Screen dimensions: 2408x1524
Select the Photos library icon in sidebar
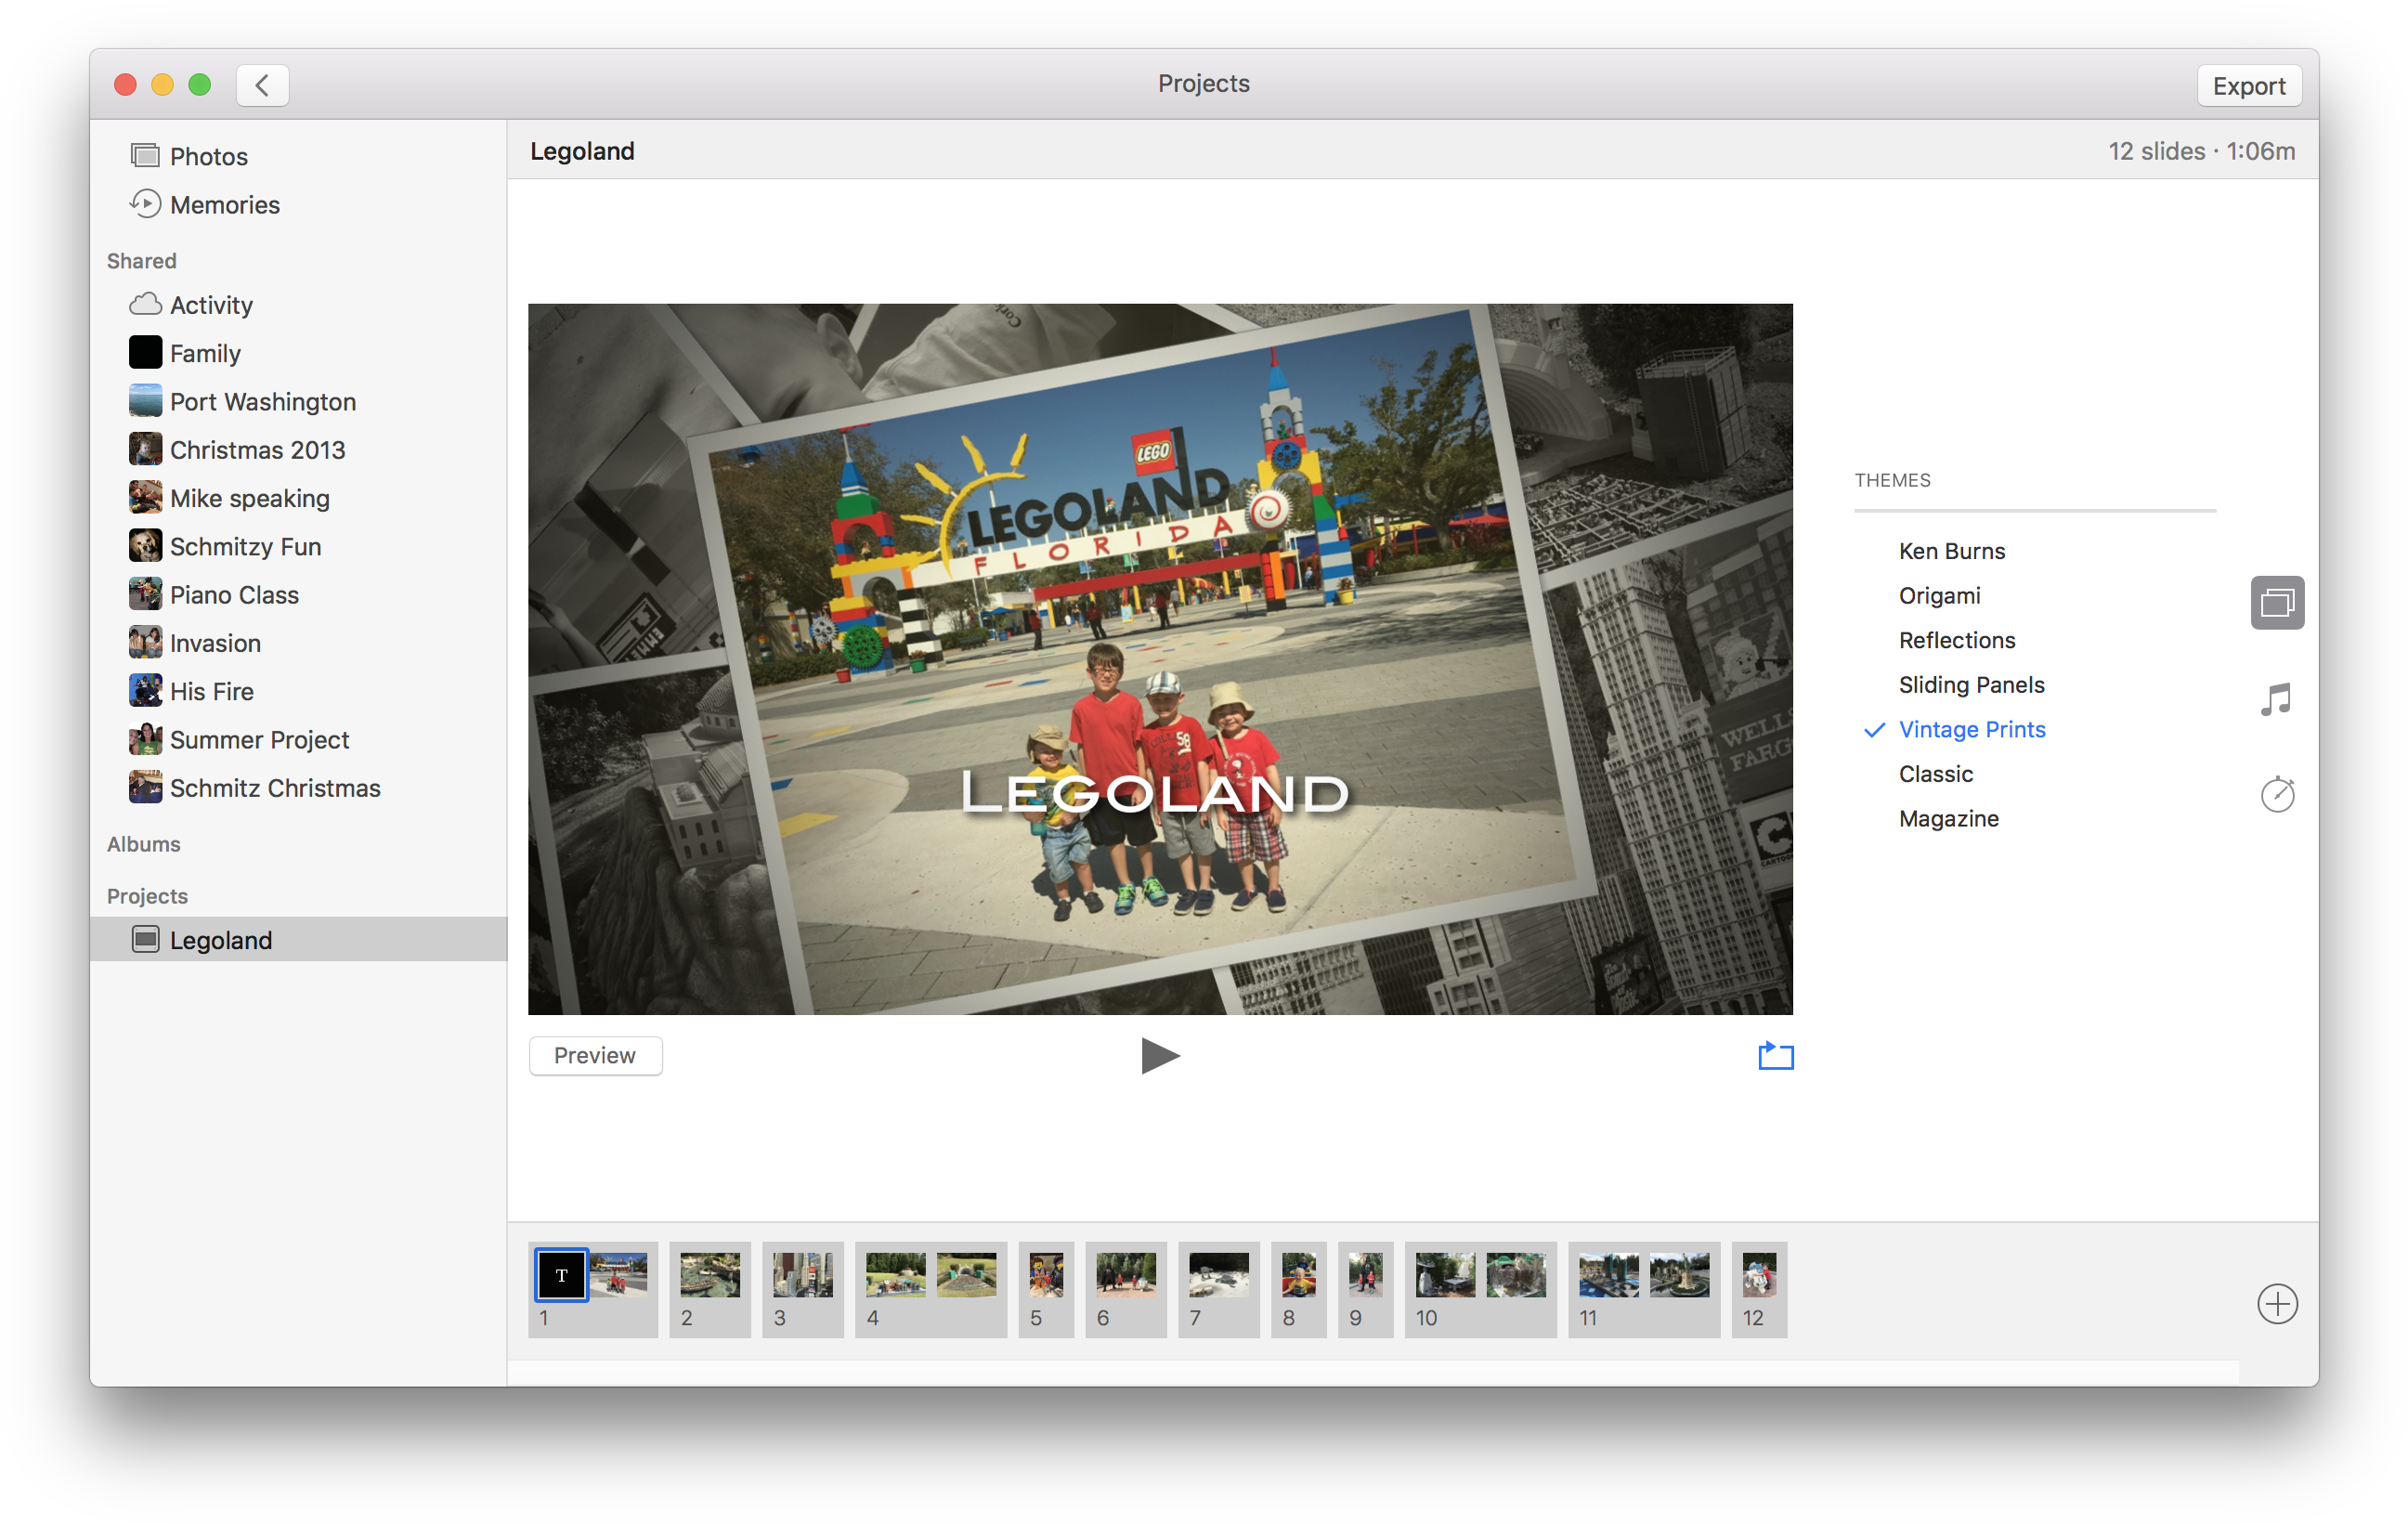point(145,156)
